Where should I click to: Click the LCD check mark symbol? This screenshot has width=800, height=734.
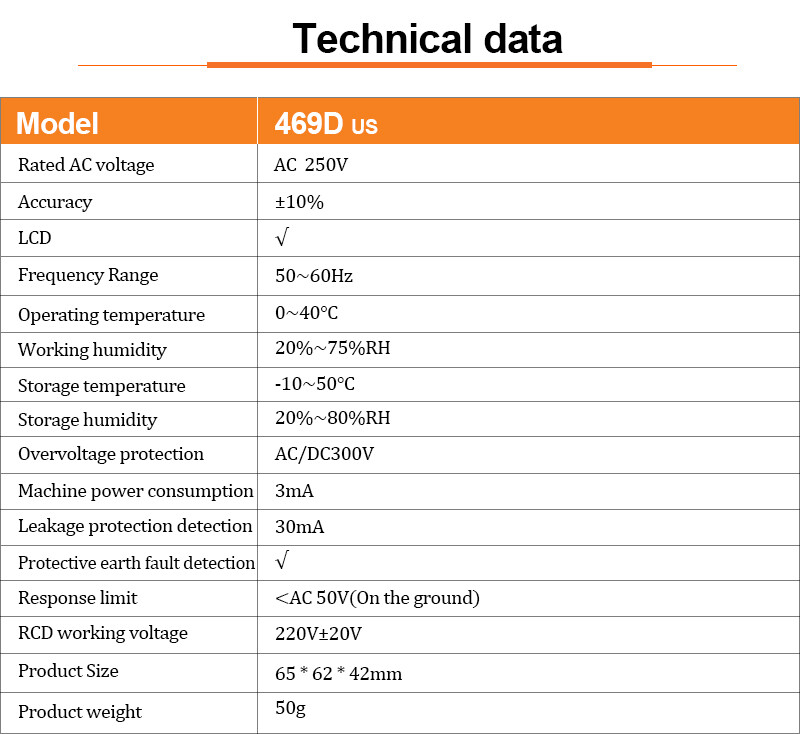pyautogui.click(x=282, y=238)
